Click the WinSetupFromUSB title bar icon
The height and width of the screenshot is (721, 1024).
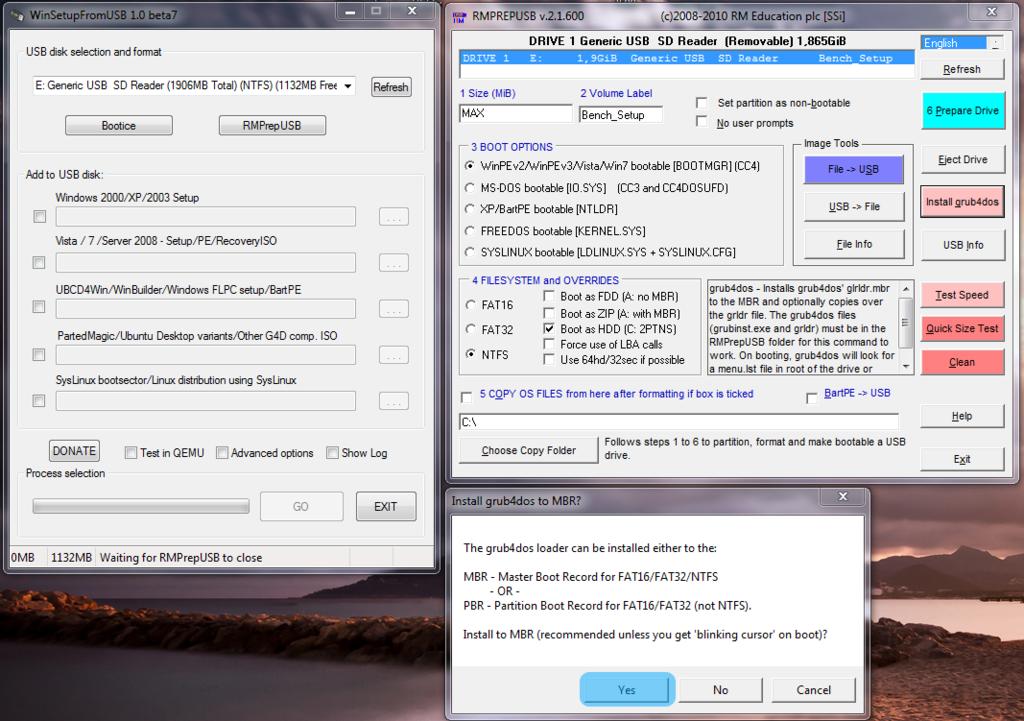(x=16, y=14)
